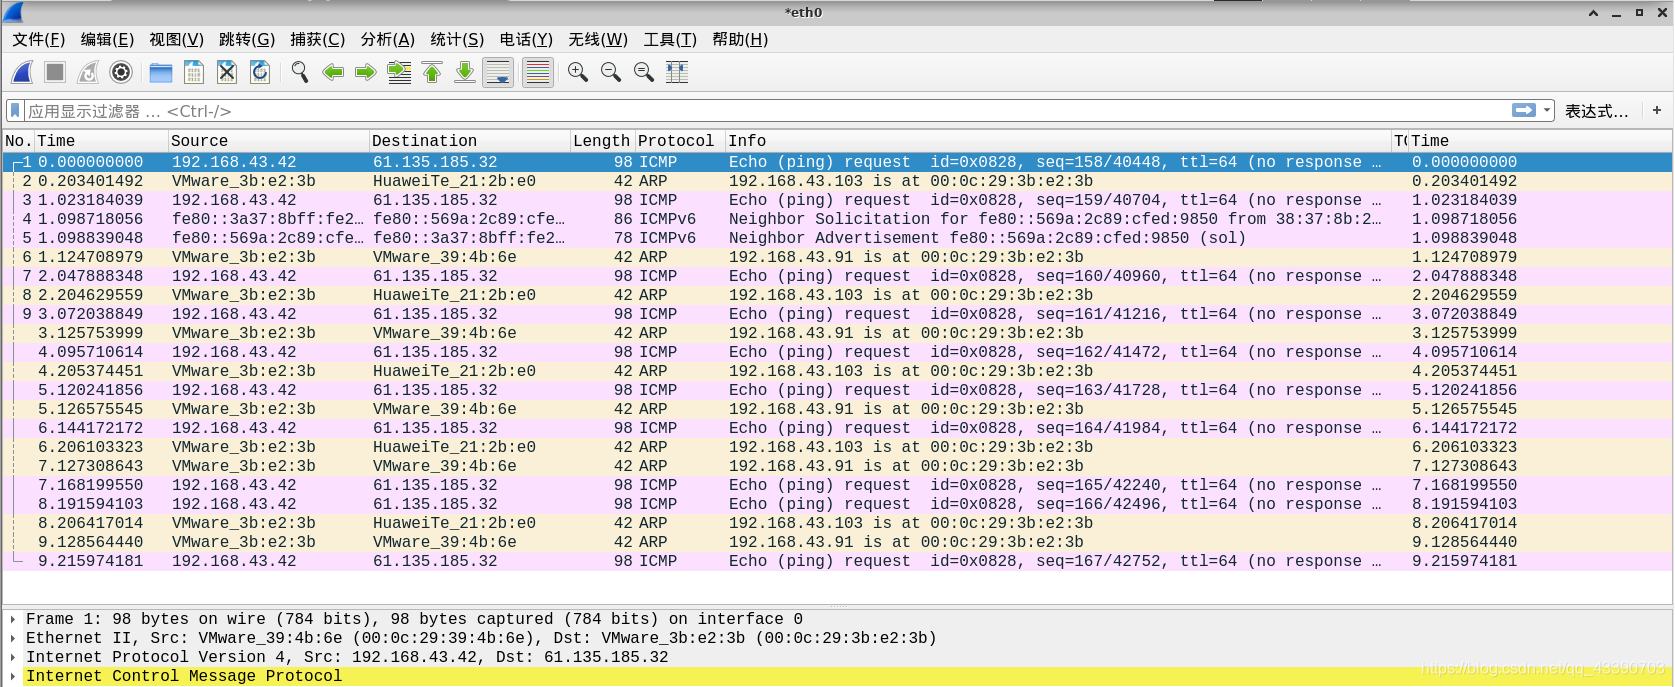
Task: Add a filter button with plus
Action: coord(1657,110)
